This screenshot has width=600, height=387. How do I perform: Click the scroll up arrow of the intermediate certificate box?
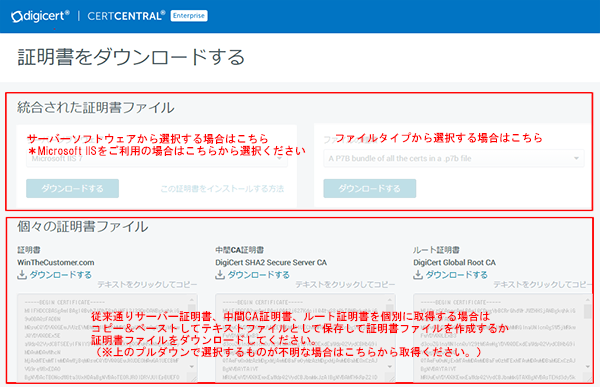(x=390, y=300)
